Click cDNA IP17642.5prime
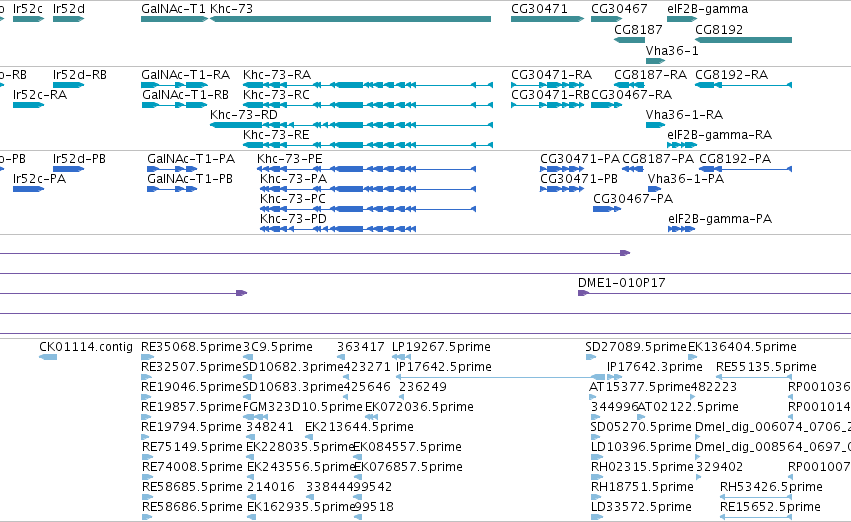Image resolution: width=851 pixels, height=522 pixels. (500, 377)
